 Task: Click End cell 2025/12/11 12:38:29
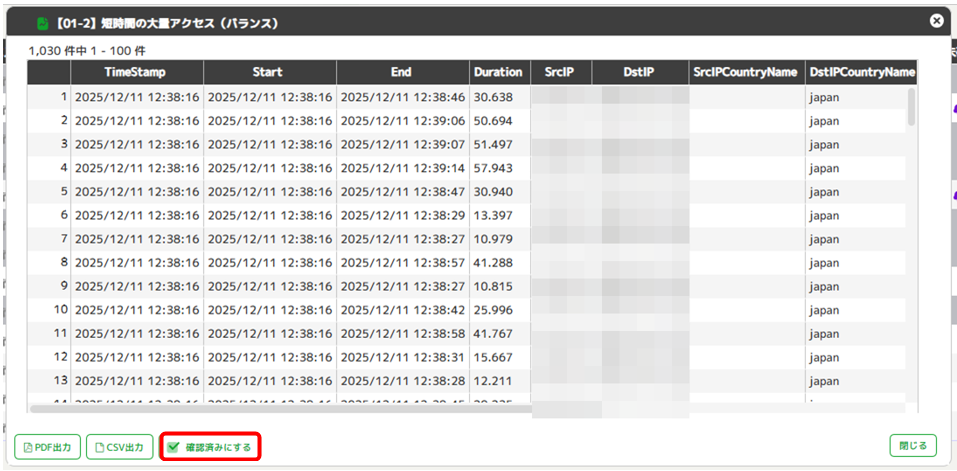(403, 215)
